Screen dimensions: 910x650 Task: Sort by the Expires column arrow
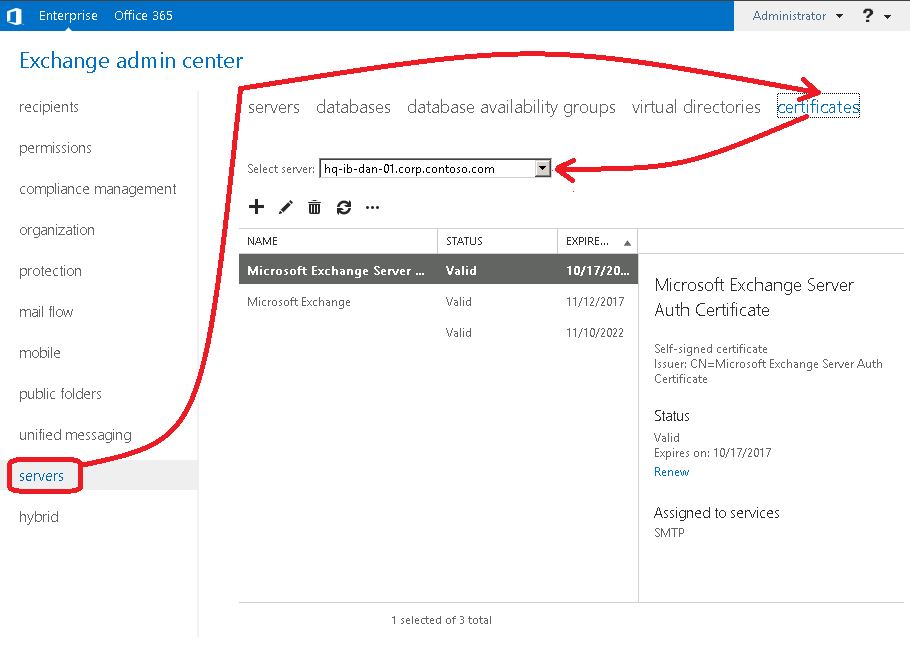[x=627, y=243]
